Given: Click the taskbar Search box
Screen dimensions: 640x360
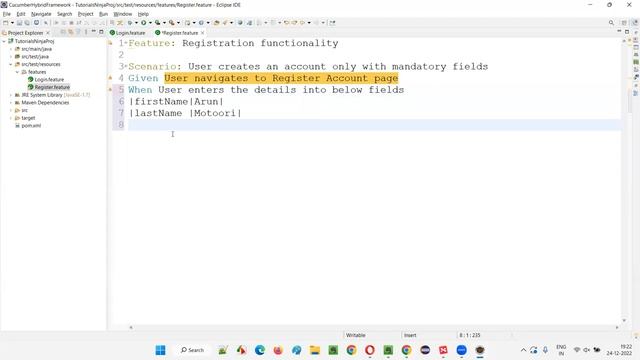Looking at the screenshot, I should coord(192,350).
